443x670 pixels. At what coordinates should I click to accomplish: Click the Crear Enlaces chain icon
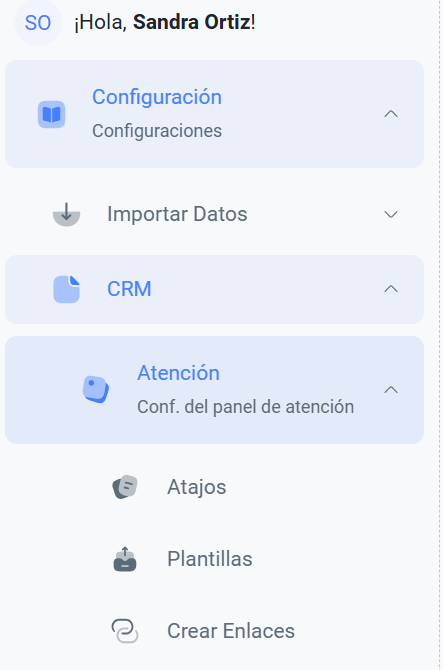pyautogui.click(x=125, y=631)
